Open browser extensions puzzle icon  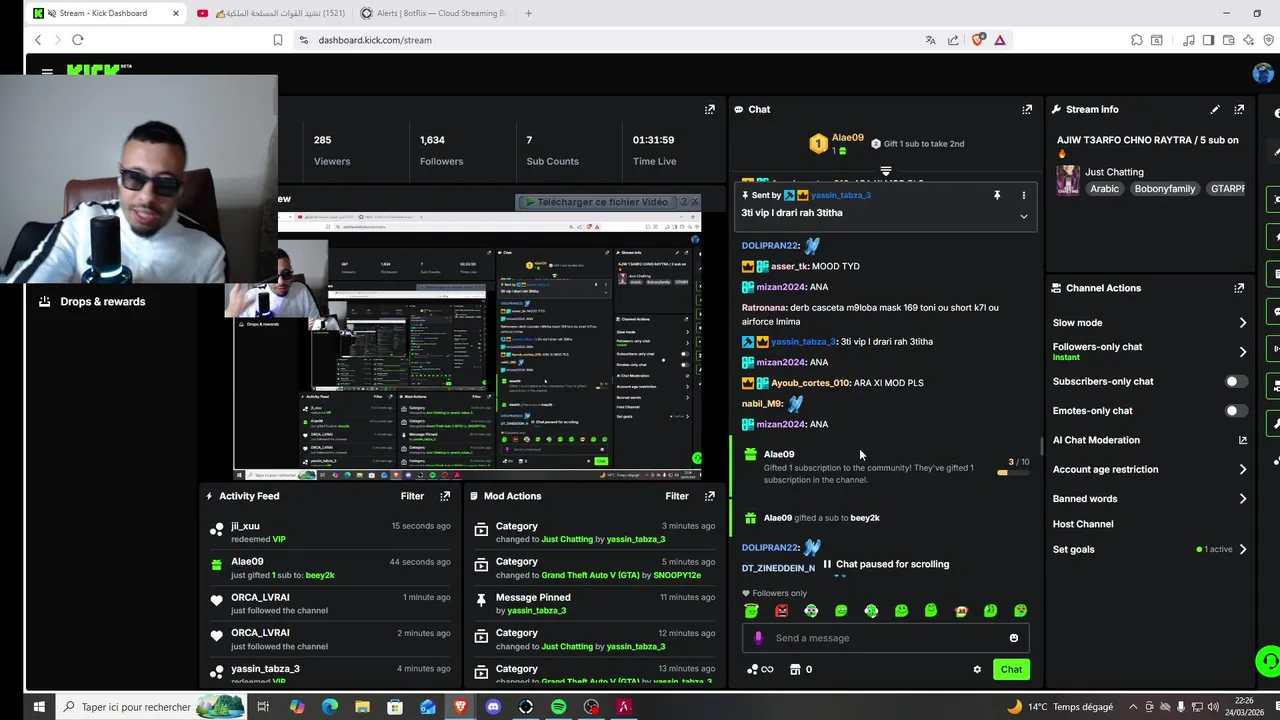tap(1137, 40)
